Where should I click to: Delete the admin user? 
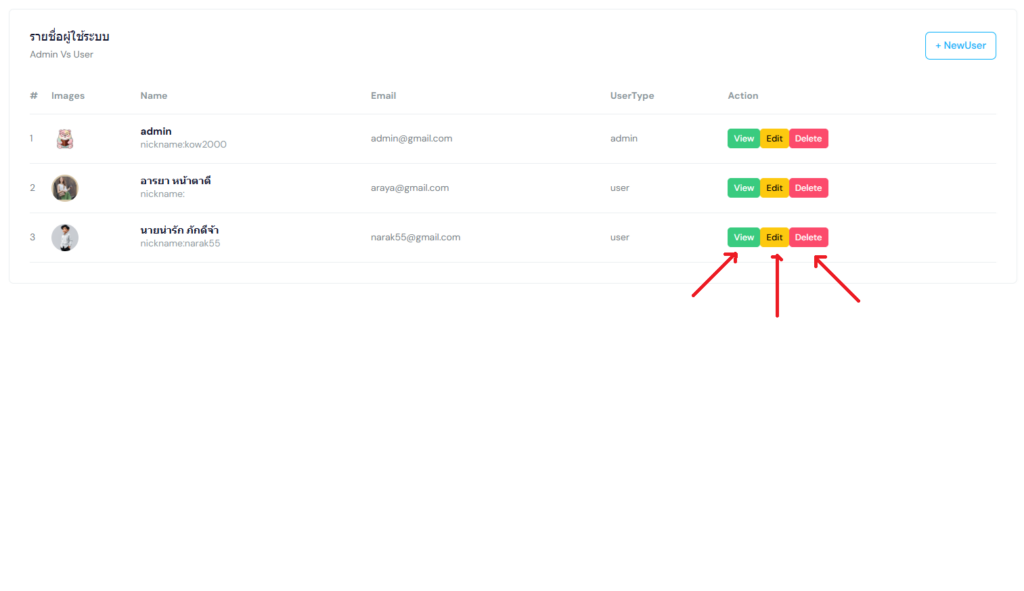(808, 138)
